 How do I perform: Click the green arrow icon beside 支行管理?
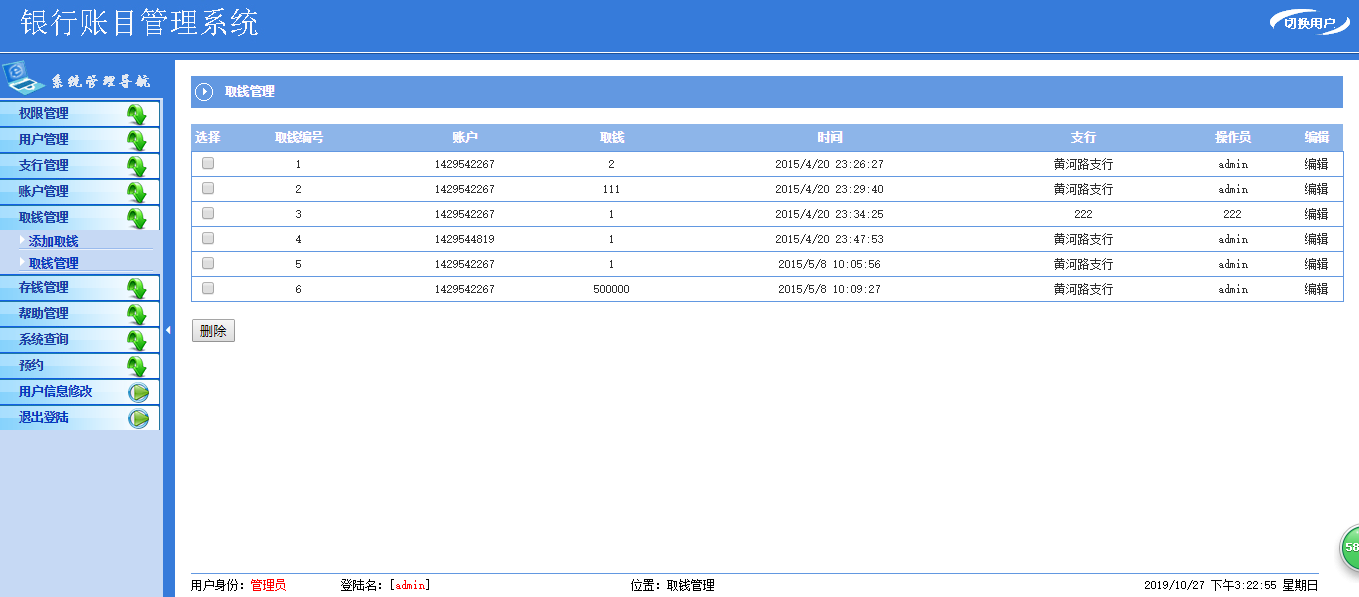[x=137, y=166]
